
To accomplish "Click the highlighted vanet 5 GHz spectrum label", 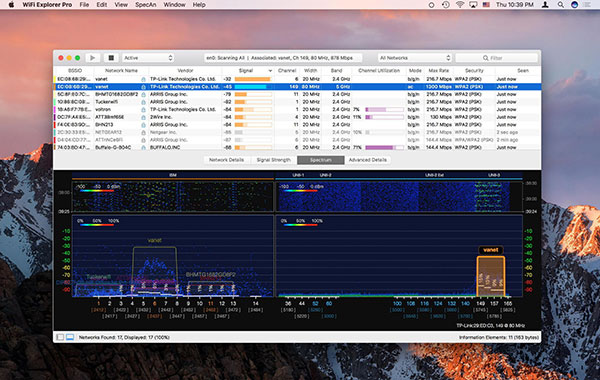I will 491,250.
